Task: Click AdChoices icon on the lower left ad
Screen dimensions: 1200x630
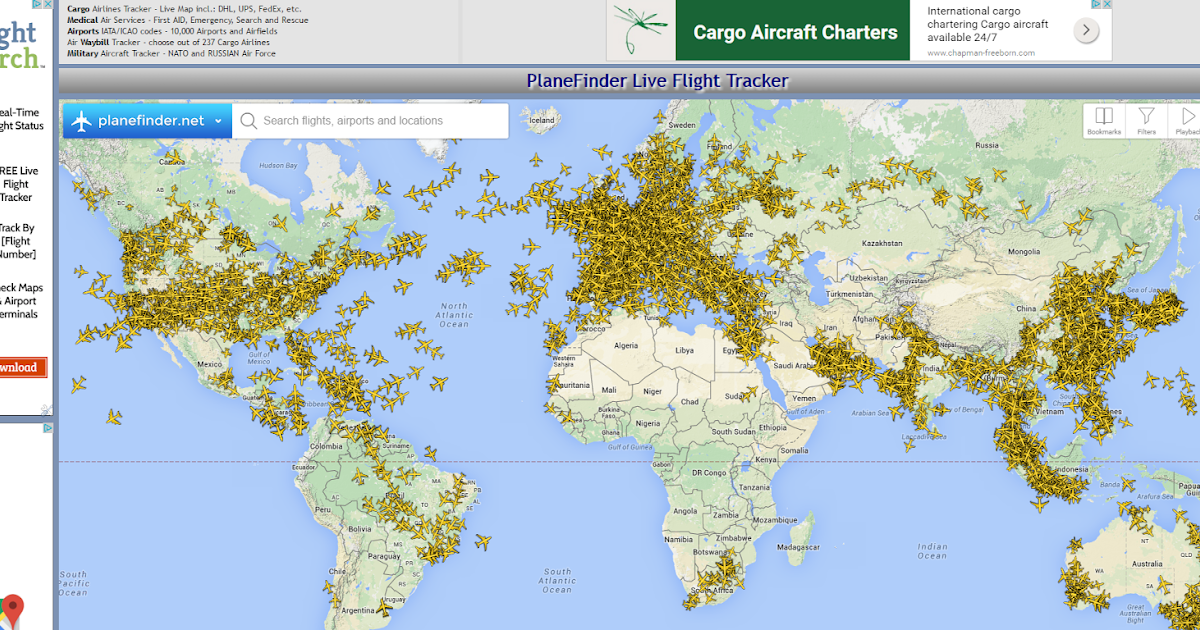Action: [x=47, y=428]
